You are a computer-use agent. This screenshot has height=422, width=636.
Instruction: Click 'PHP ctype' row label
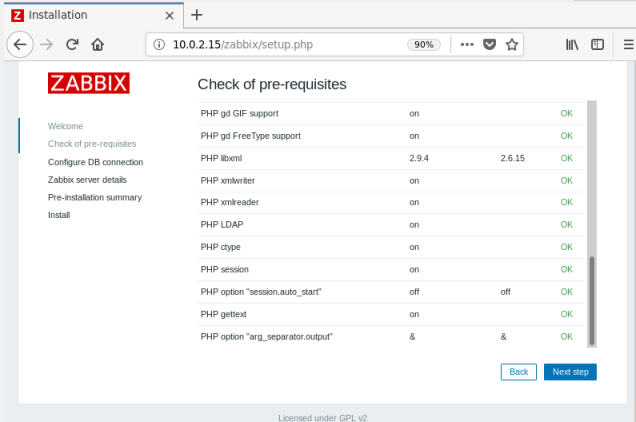[220, 247]
